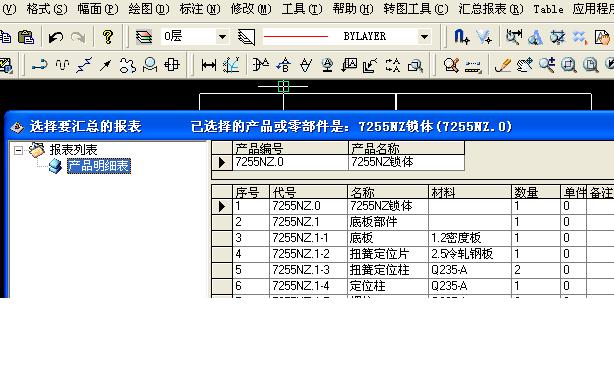Open the 工具(T) menu
Screen dimensions: 614x384
302,9
